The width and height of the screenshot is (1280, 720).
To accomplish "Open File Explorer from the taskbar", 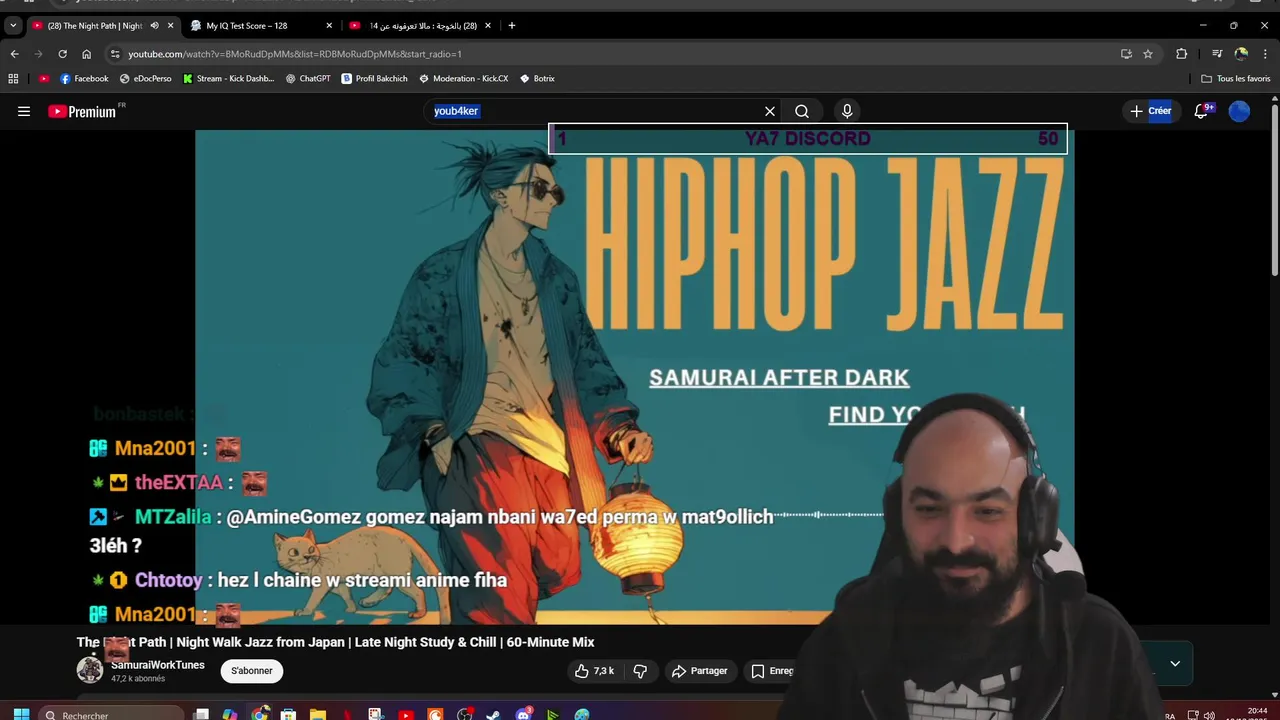I will click(318, 714).
